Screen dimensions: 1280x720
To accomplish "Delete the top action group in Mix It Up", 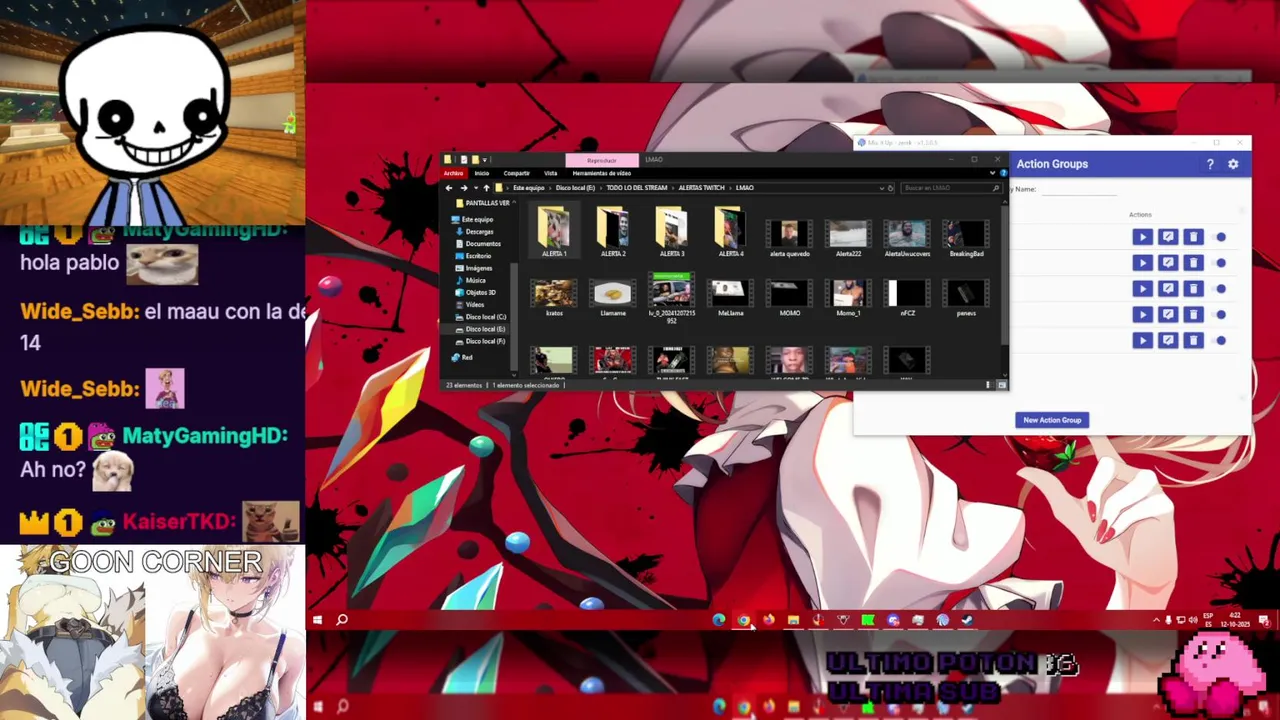I will pos(1193,237).
